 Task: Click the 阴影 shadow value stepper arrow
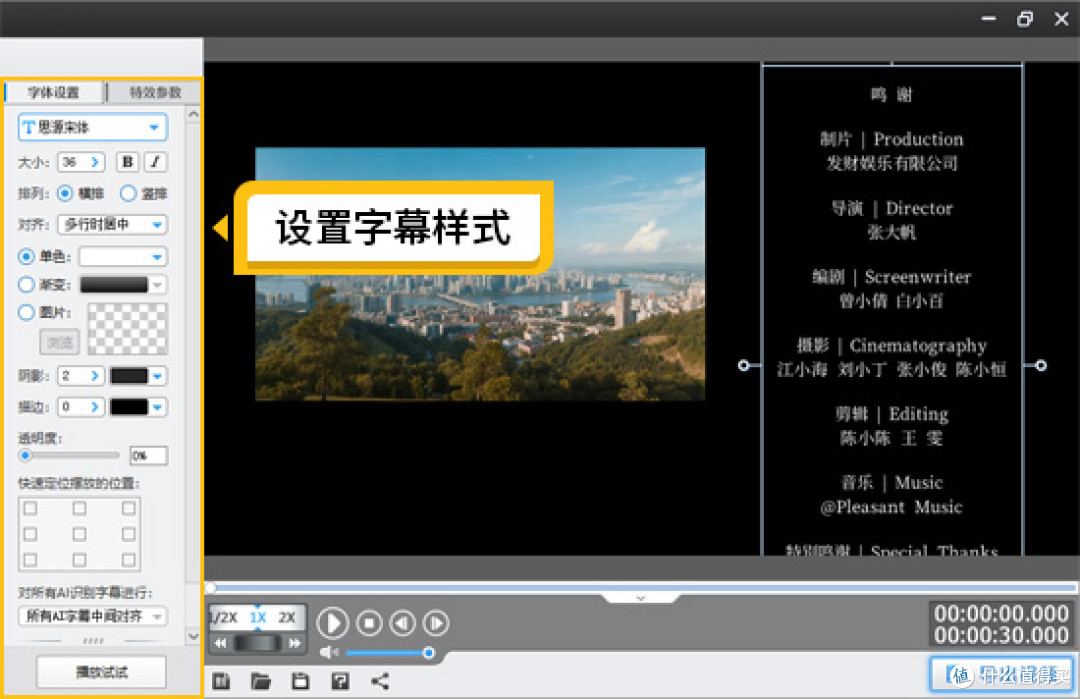coord(95,376)
